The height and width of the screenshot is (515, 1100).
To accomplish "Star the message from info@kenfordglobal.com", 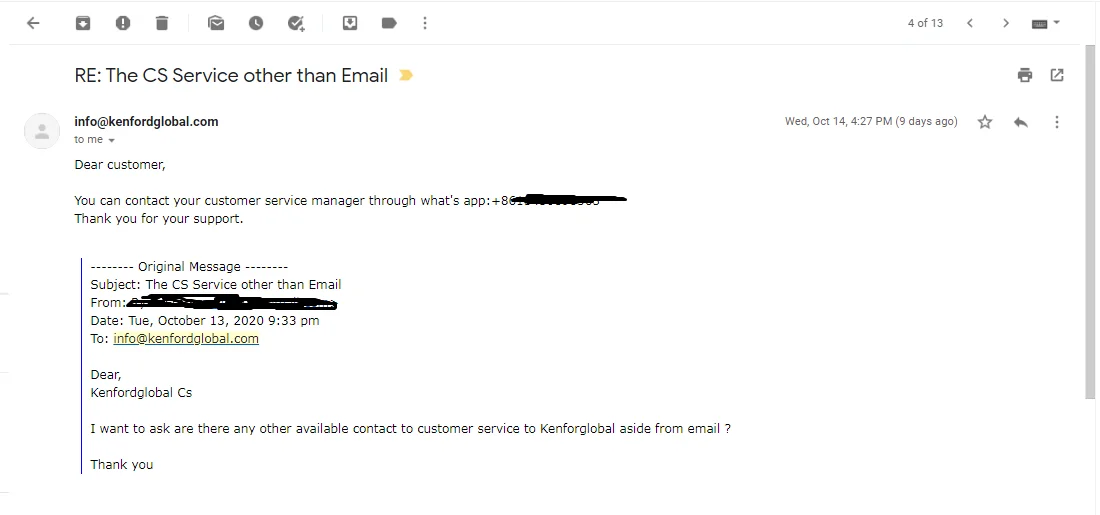I will pyautogui.click(x=985, y=122).
